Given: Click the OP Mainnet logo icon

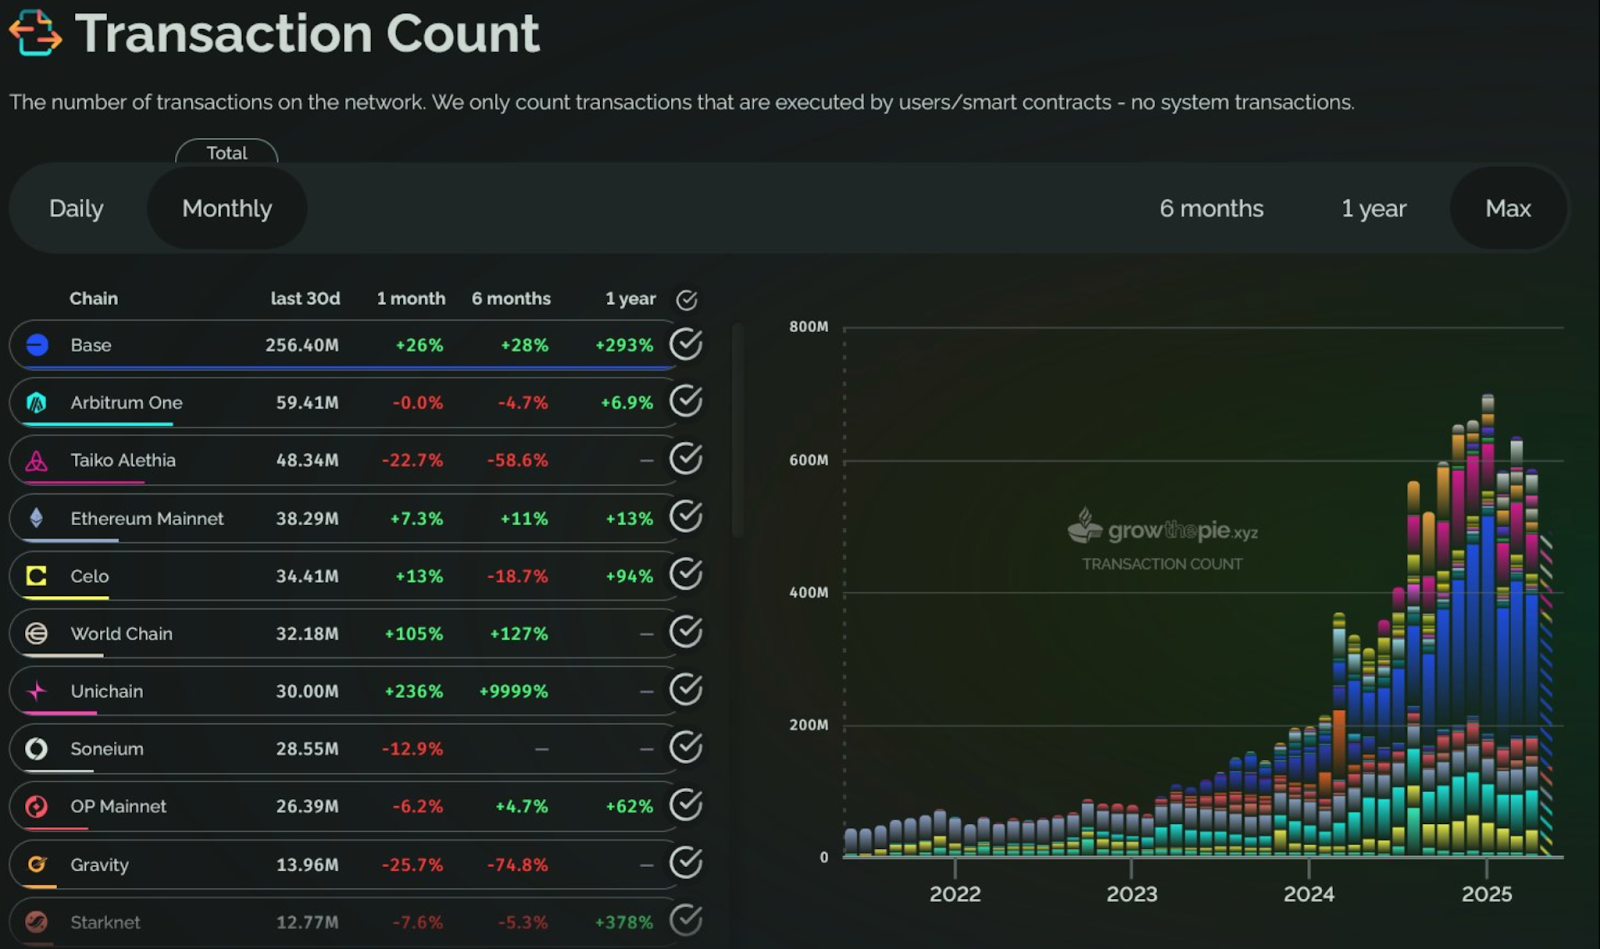Looking at the screenshot, I should coord(37,806).
